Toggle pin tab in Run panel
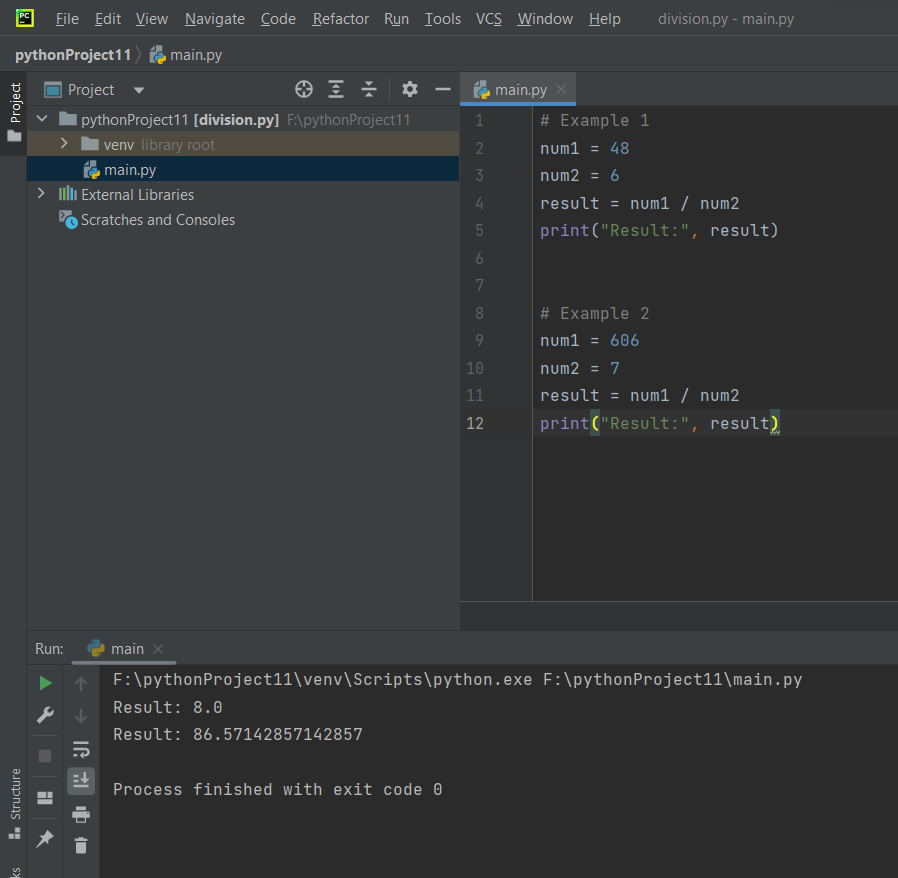This screenshot has width=898, height=878. pyautogui.click(x=45, y=840)
